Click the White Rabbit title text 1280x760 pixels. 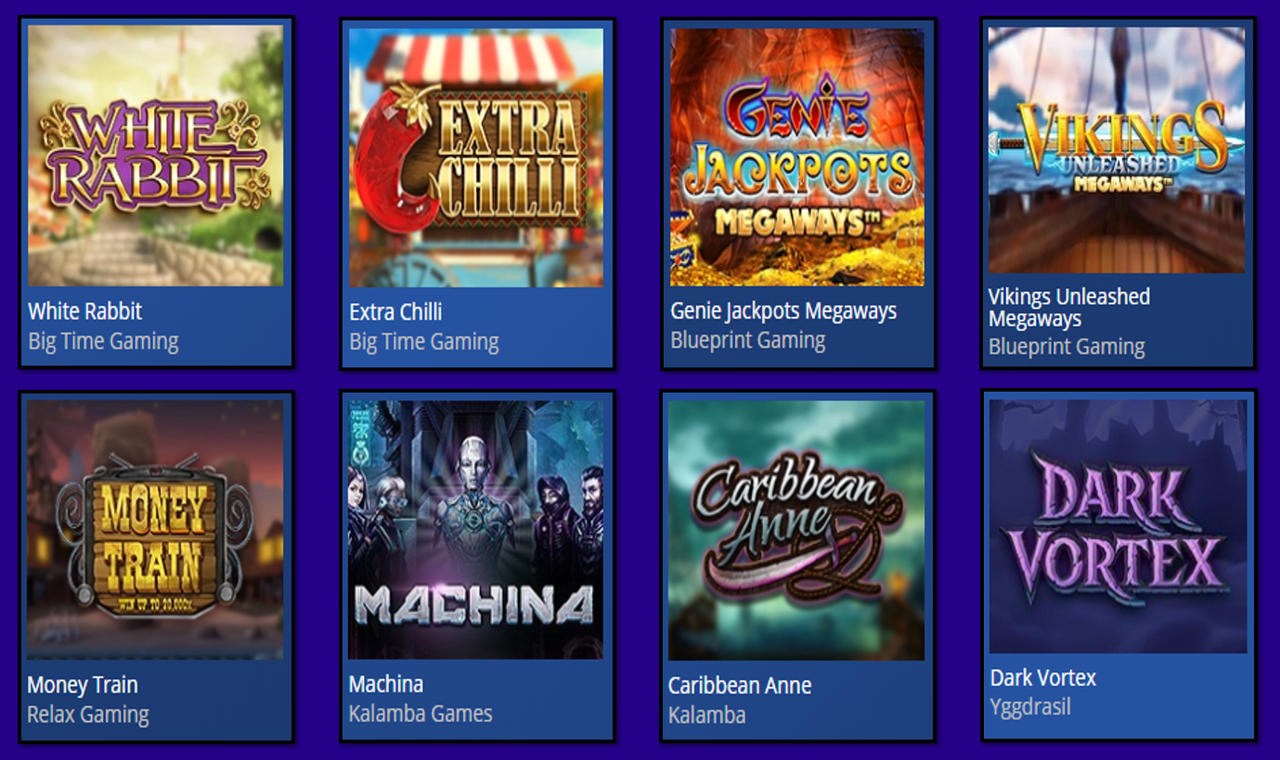coord(85,311)
